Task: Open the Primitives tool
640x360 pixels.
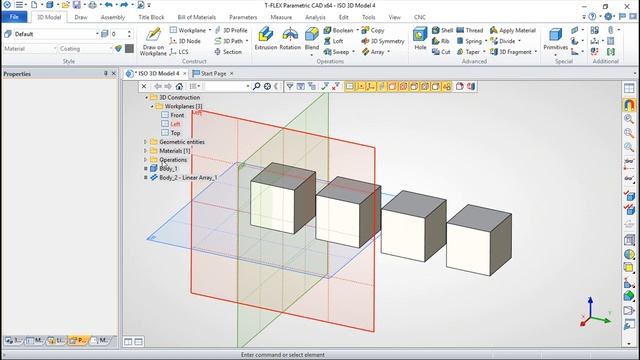Action: [x=556, y=40]
